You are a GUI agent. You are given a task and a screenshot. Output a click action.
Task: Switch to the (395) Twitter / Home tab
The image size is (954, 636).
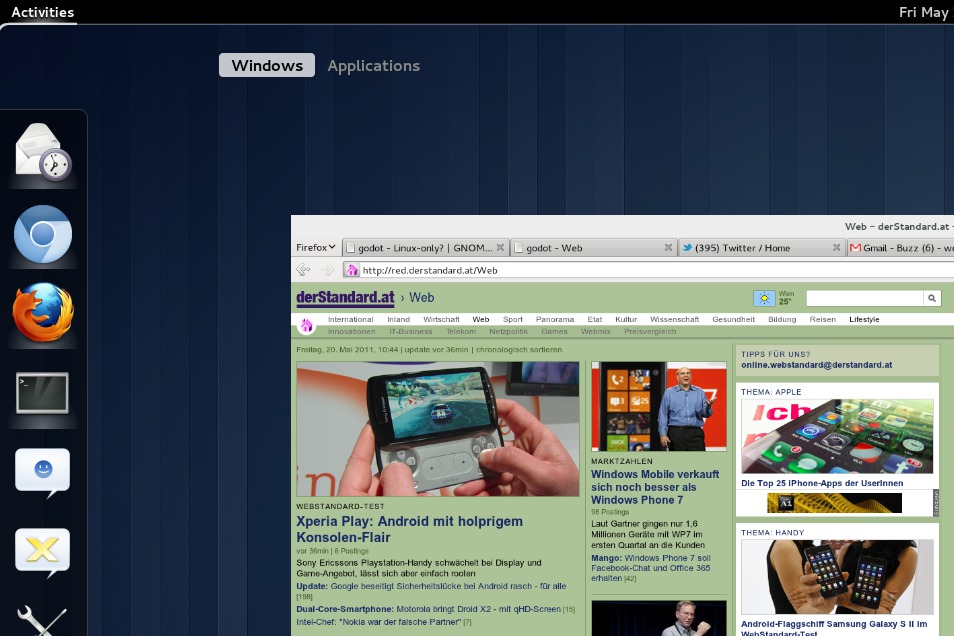pyautogui.click(x=761, y=248)
